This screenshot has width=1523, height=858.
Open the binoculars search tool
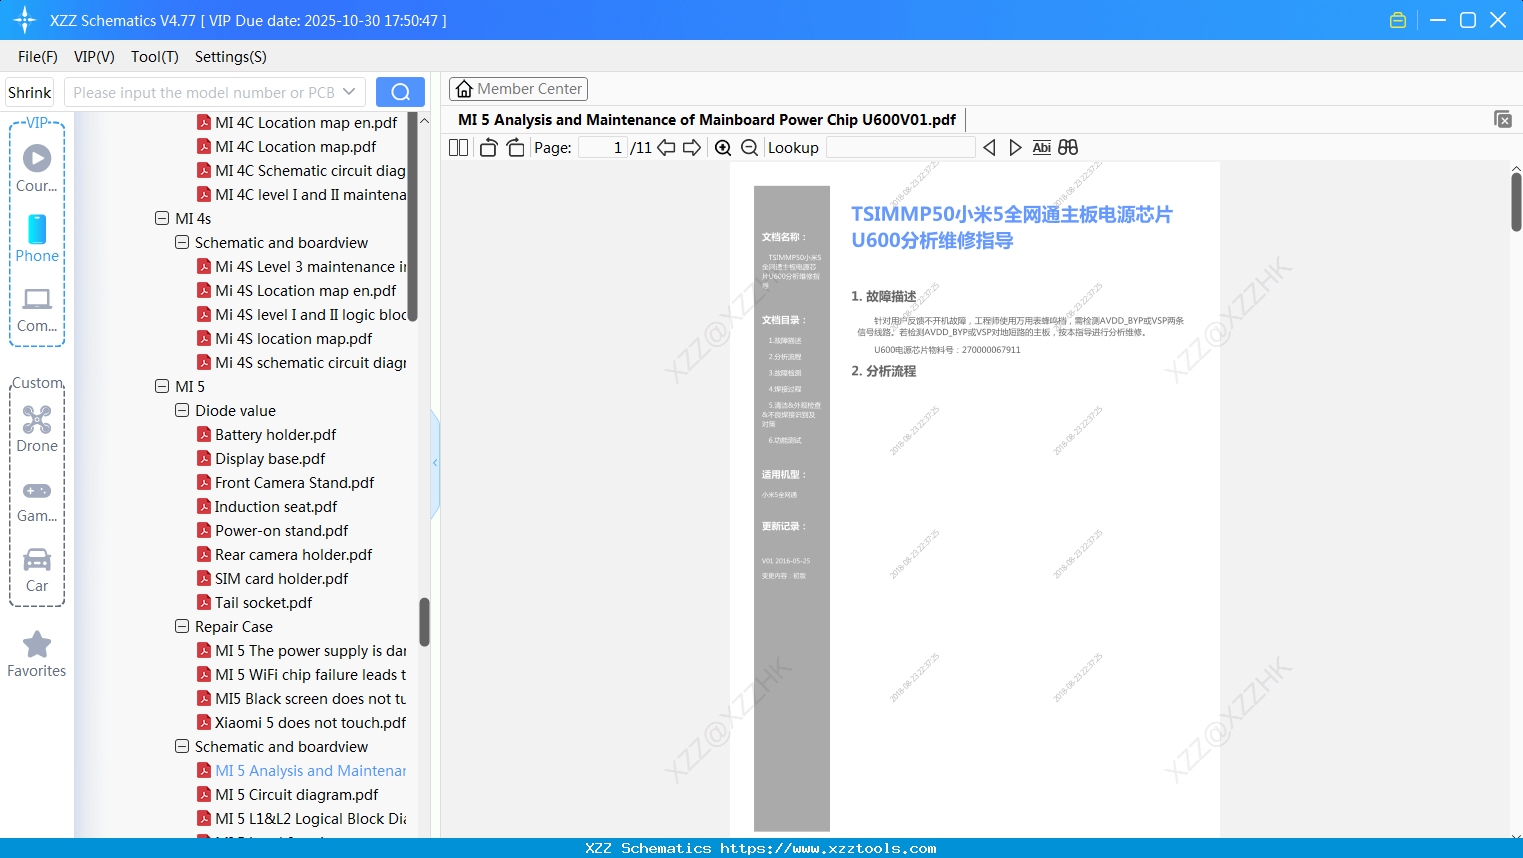[x=1067, y=147]
